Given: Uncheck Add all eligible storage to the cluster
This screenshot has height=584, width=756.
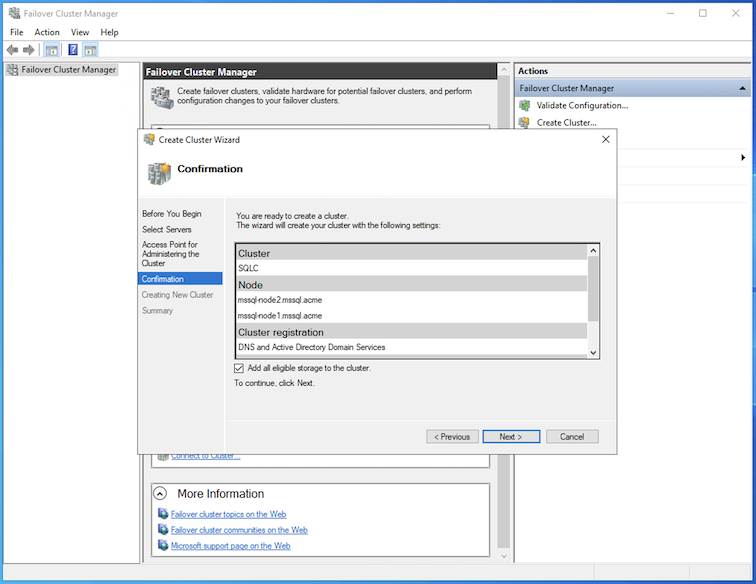Looking at the screenshot, I should [x=239, y=368].
